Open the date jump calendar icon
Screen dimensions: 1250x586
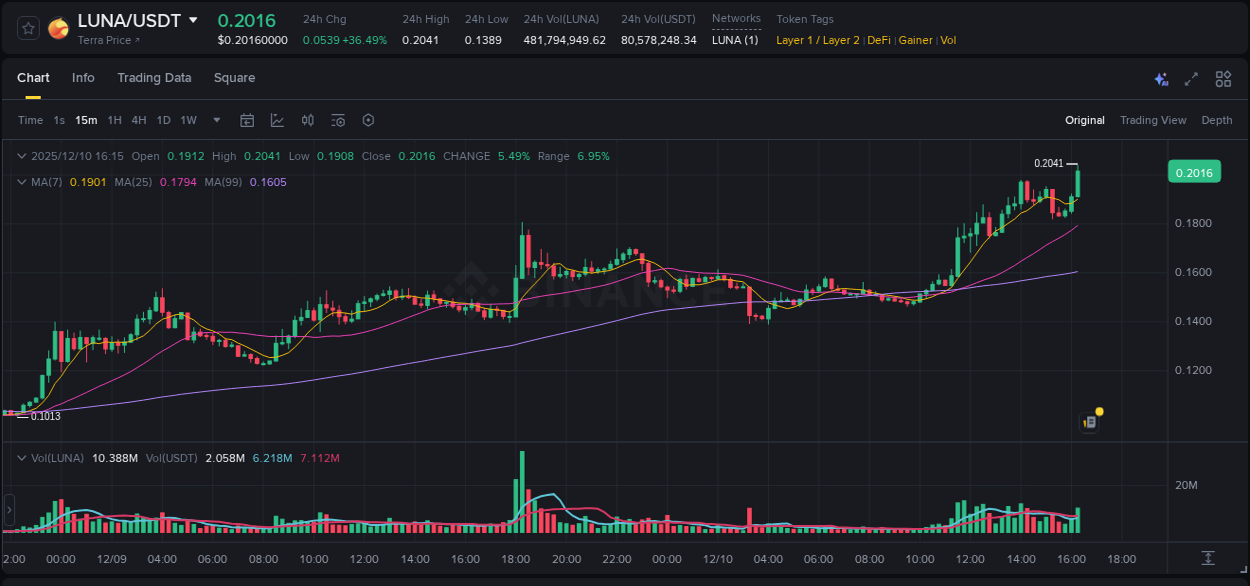point(247,120)
